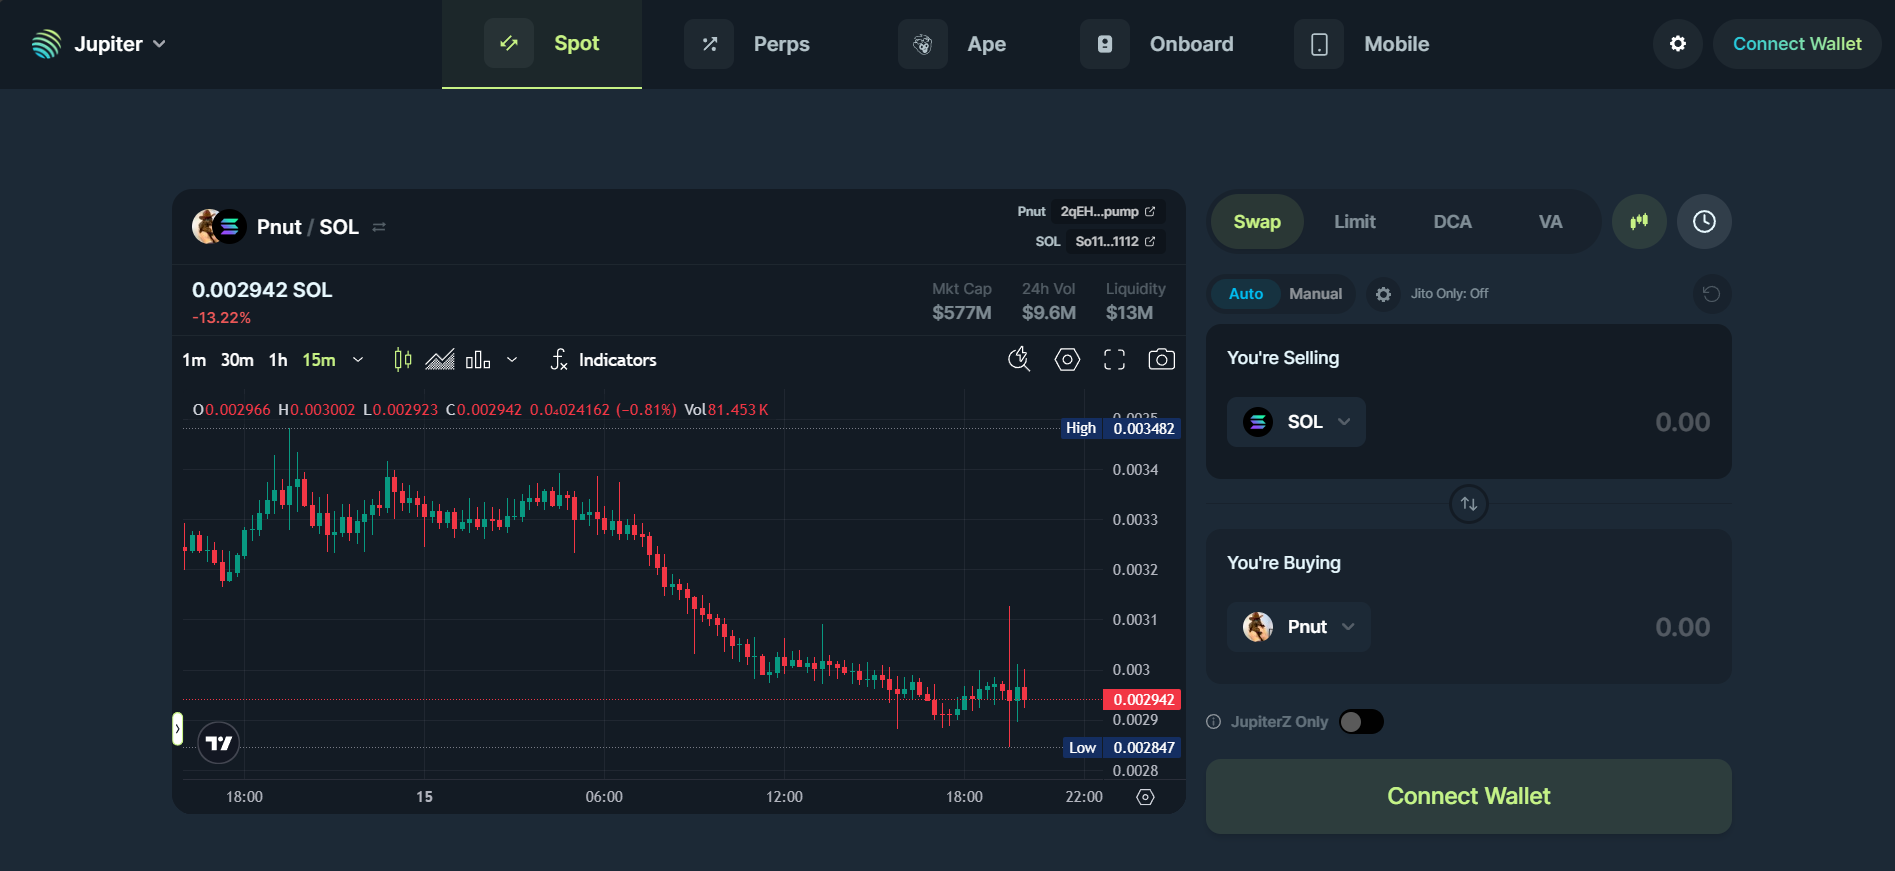Click the current price 0.002942 label

[1142, 700]
